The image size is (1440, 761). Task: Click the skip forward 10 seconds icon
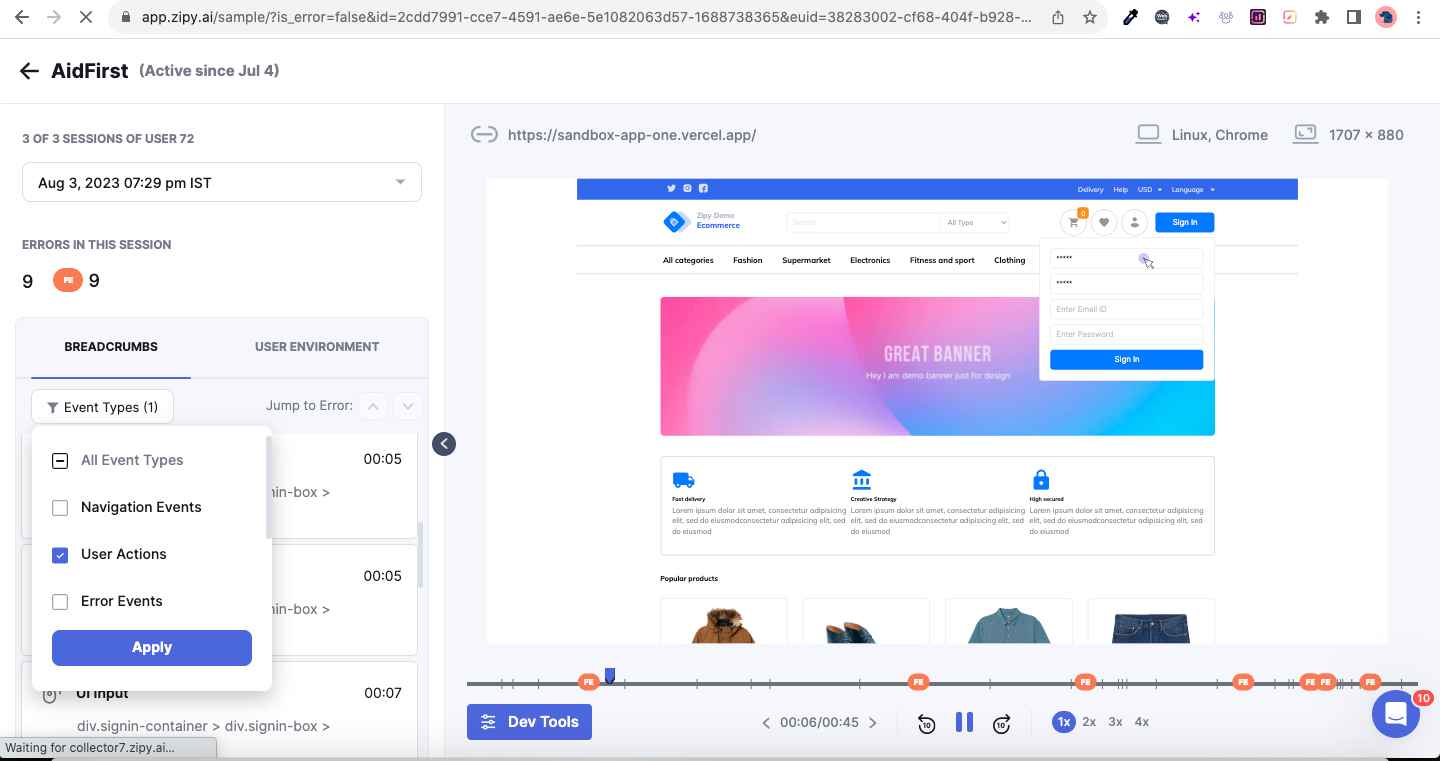click(x=1001, y=722)
